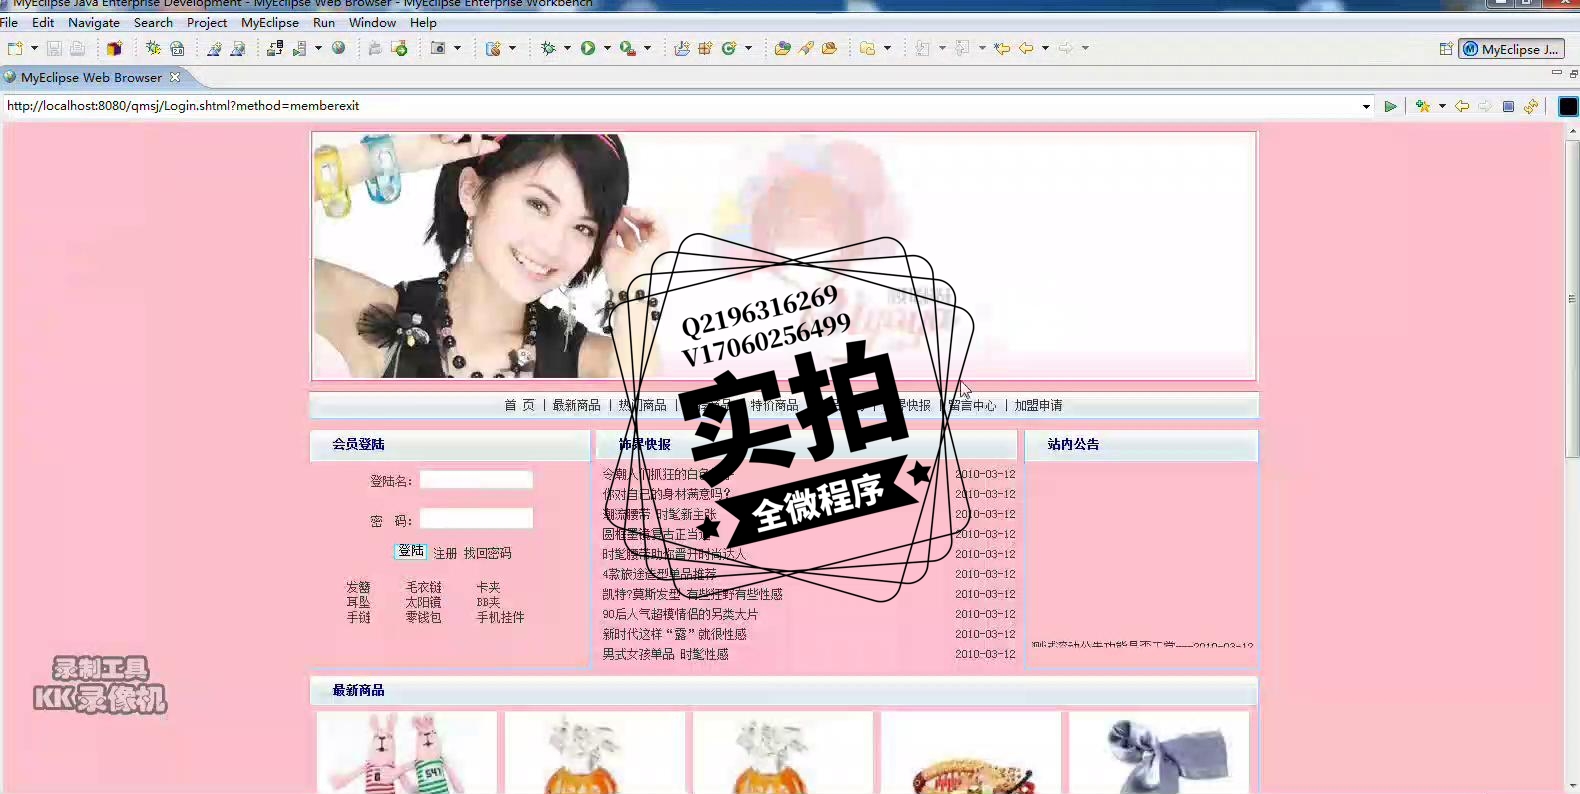The height and width of the screenshot is (794, 1580).
Task: Open the Edit menu
Action: point(43,22)
